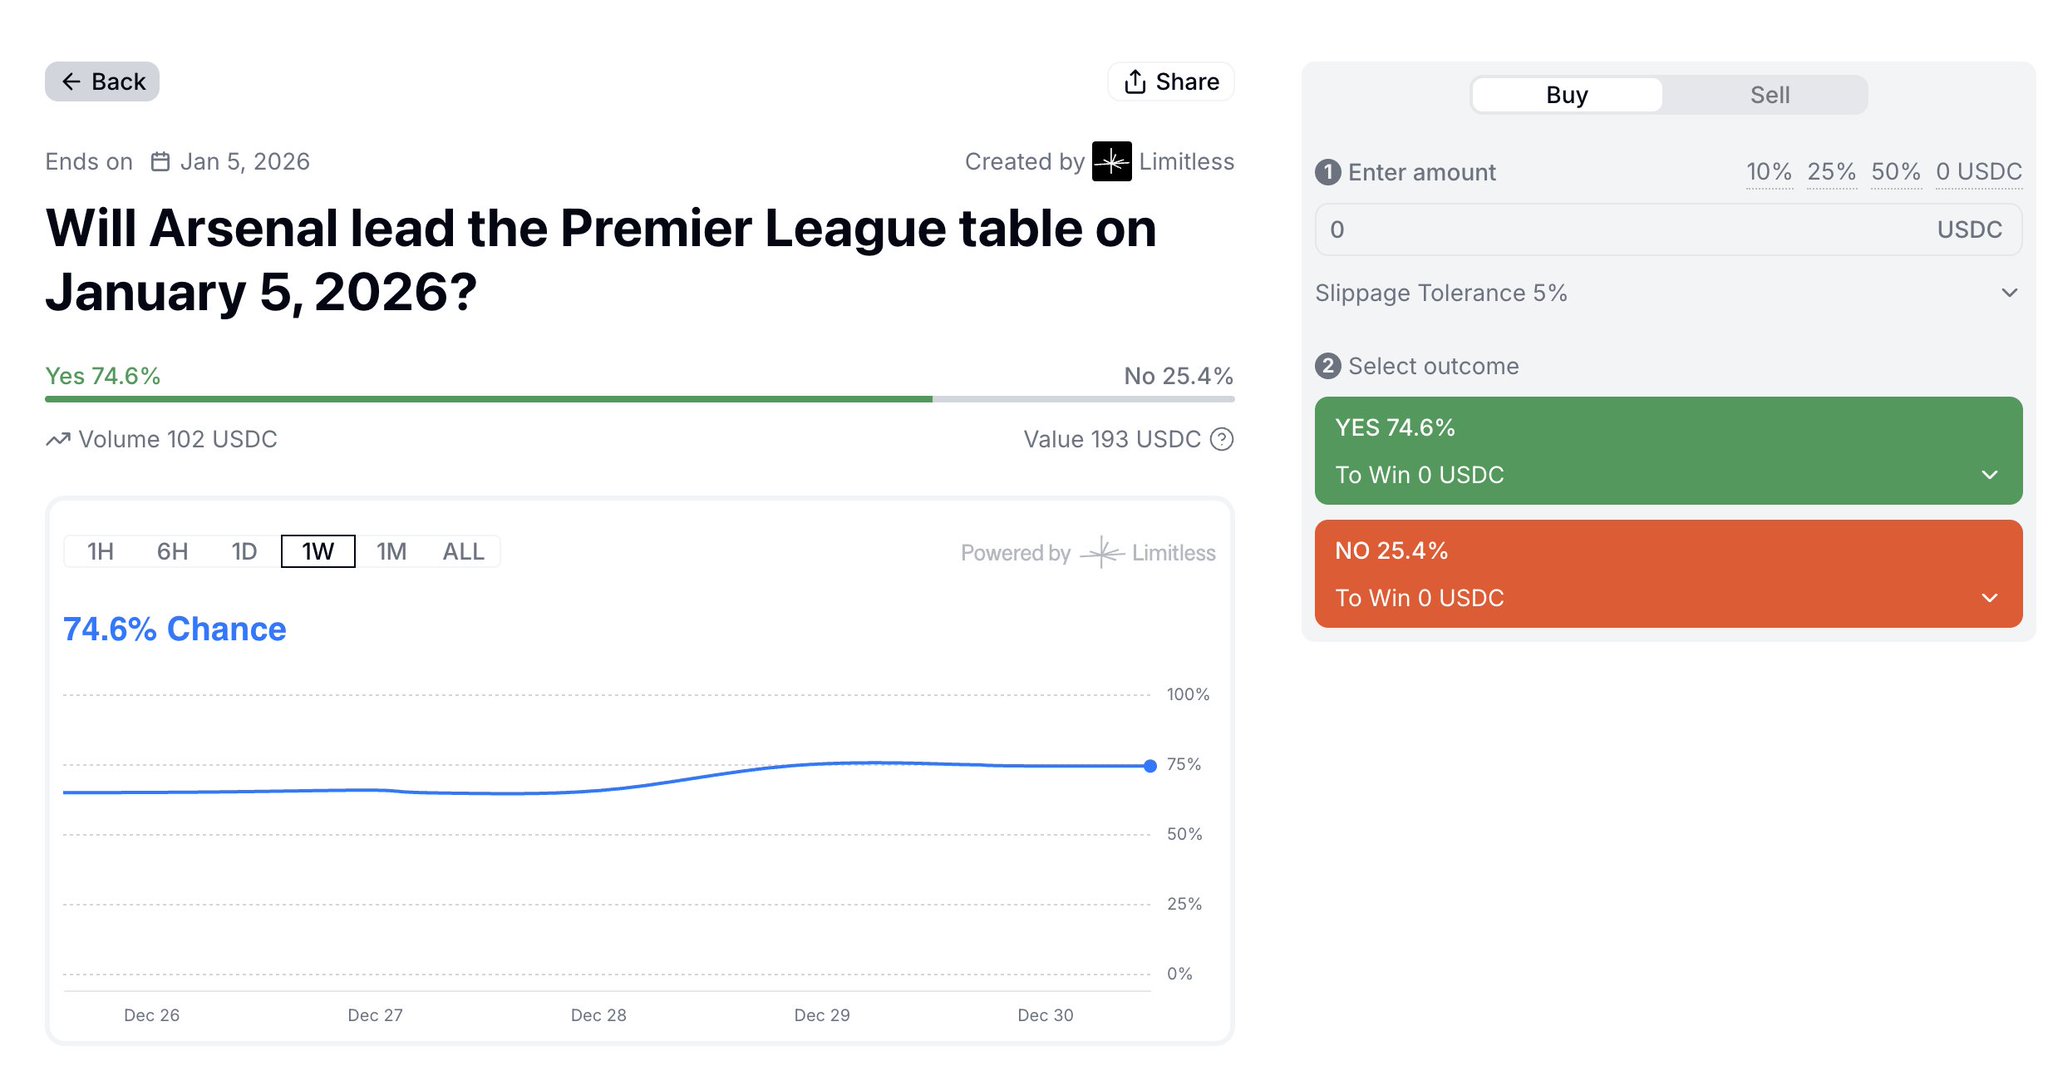Expand the YES 74.6% outcome chevron
Image resolution: width=2048 pixels, height=1071 pixels.
coord(1989,475)
